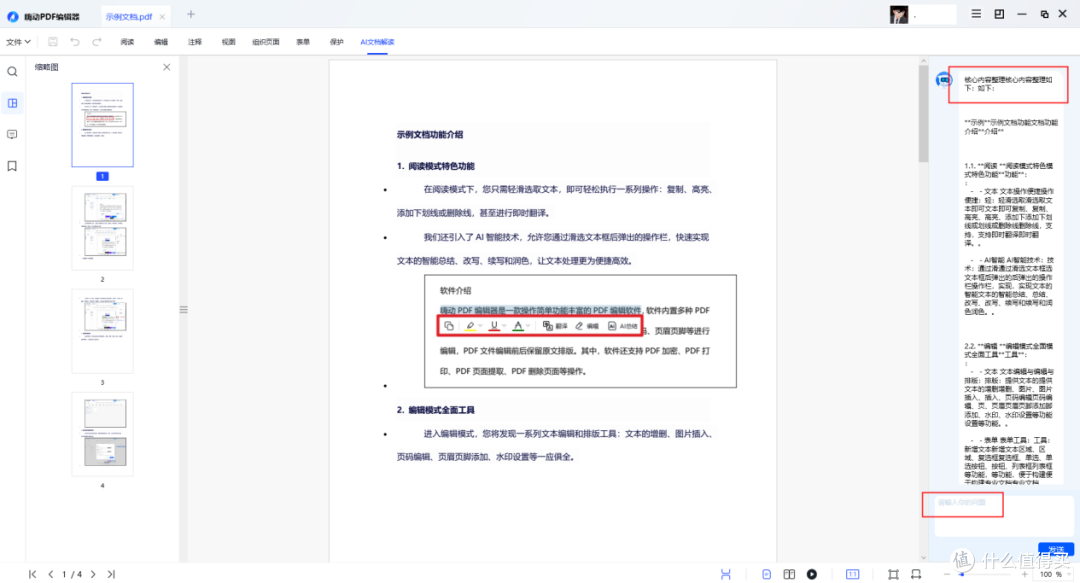This screenshot has width=1080, height=583.
Task: Zoom out with the minus button
Action: [947, 574]
